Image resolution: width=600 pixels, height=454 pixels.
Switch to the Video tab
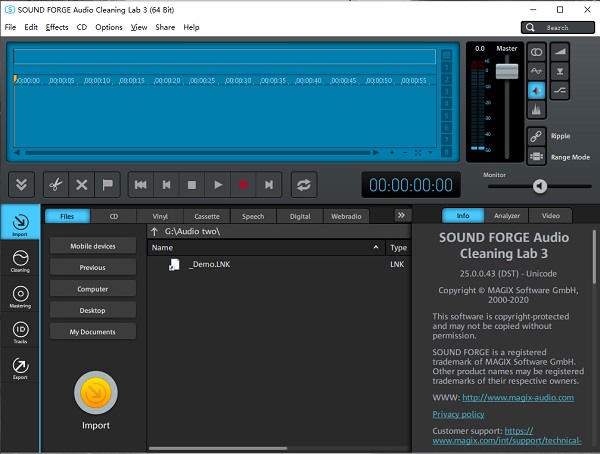[x=551, y=216]
